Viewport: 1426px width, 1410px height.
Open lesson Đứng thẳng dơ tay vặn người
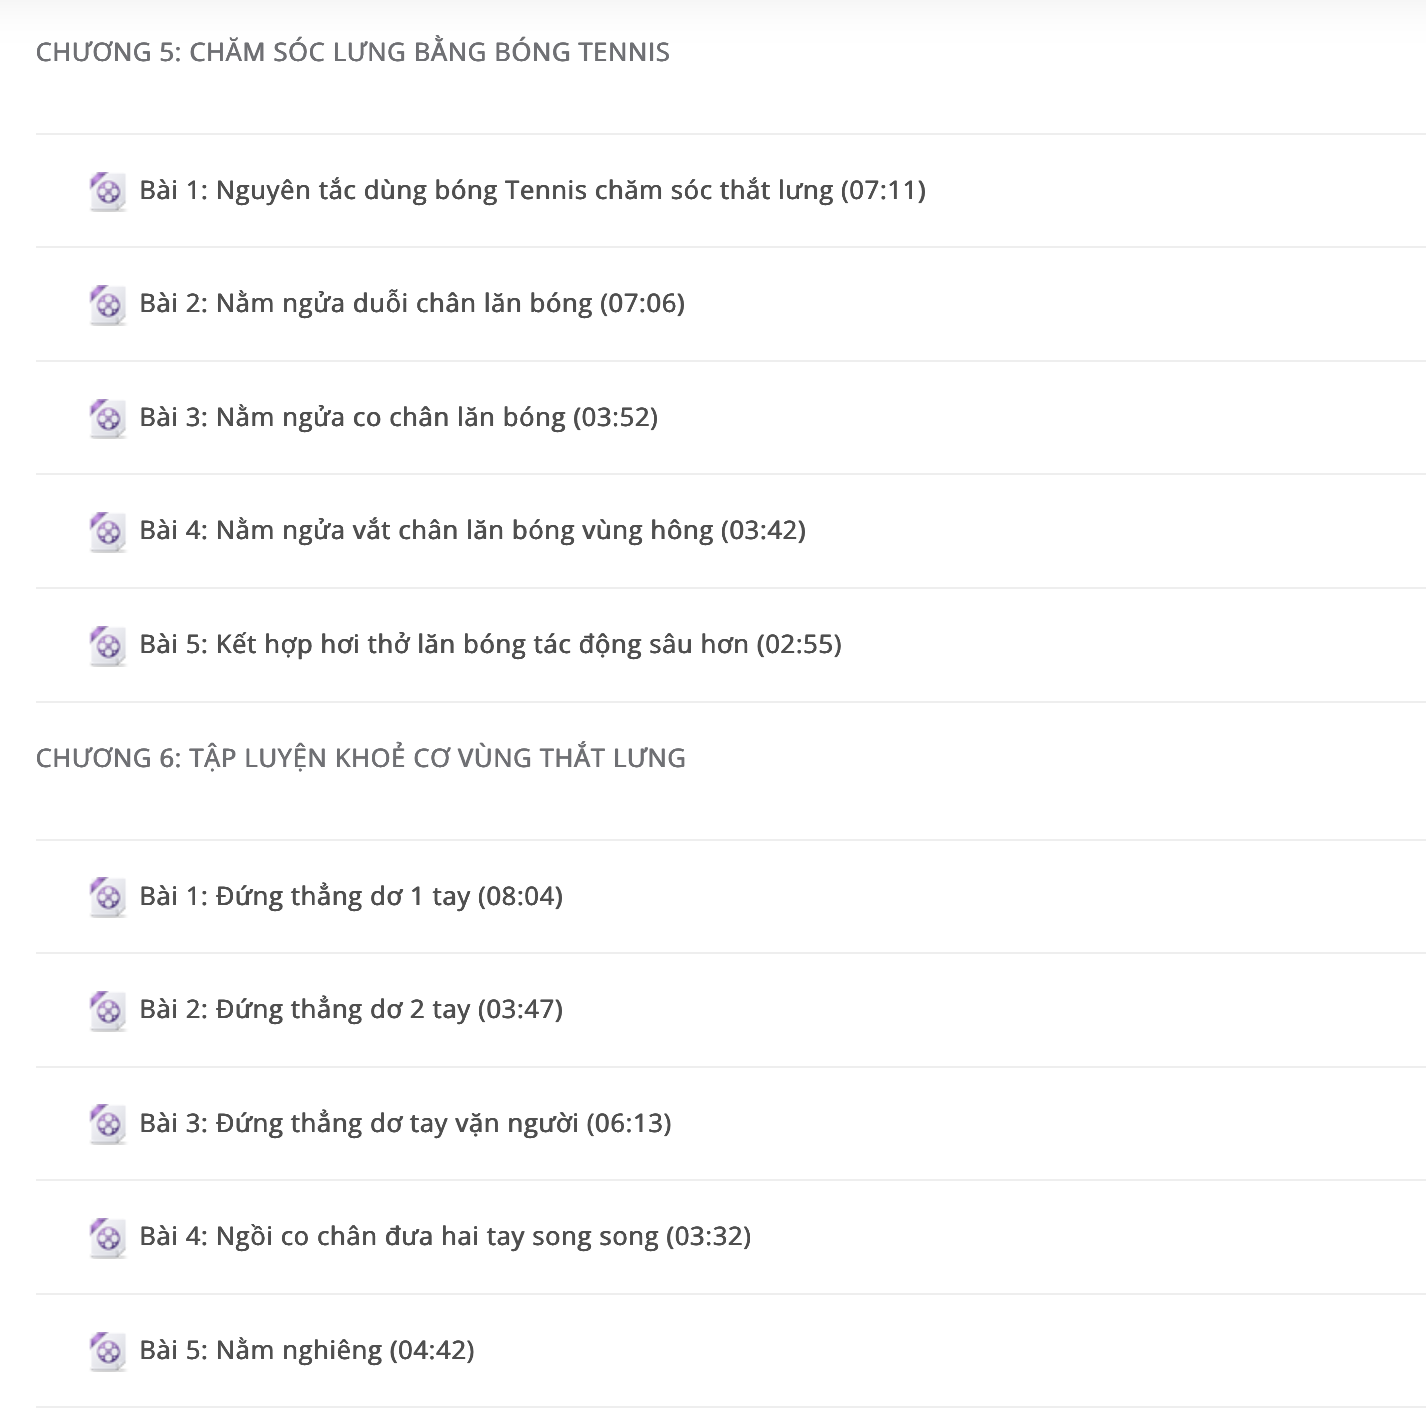click(x=405, y=1123)
